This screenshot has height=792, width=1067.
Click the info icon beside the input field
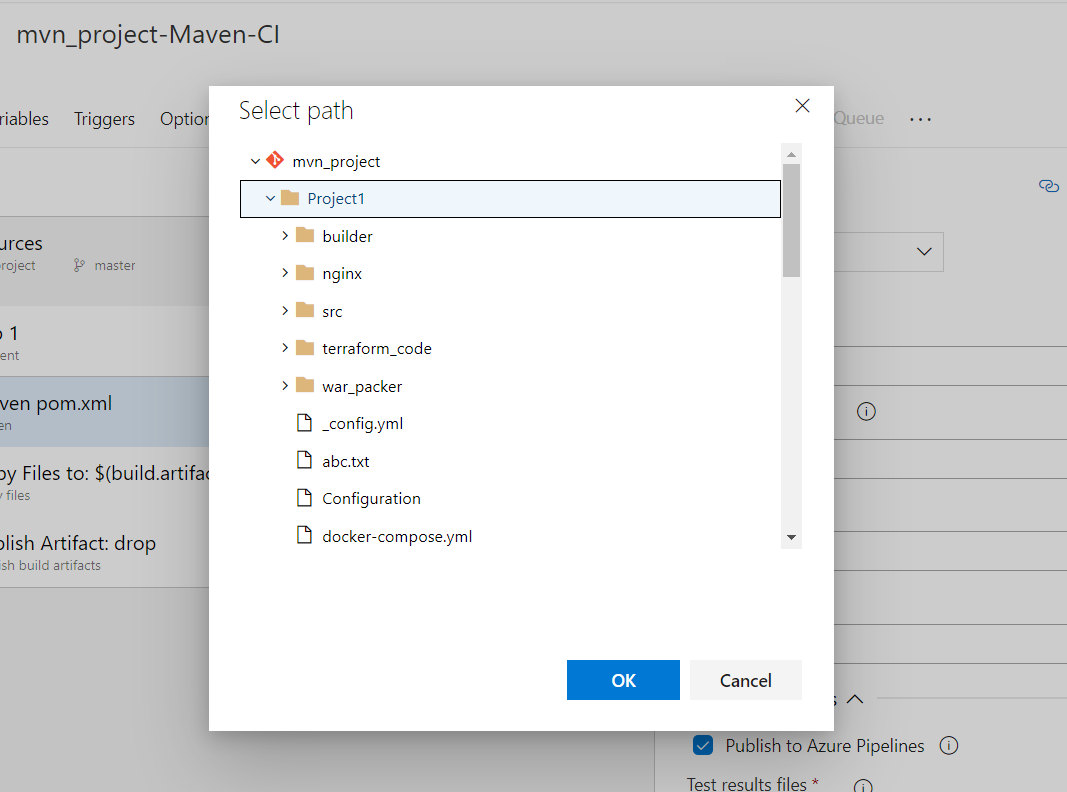coord(866,411)
